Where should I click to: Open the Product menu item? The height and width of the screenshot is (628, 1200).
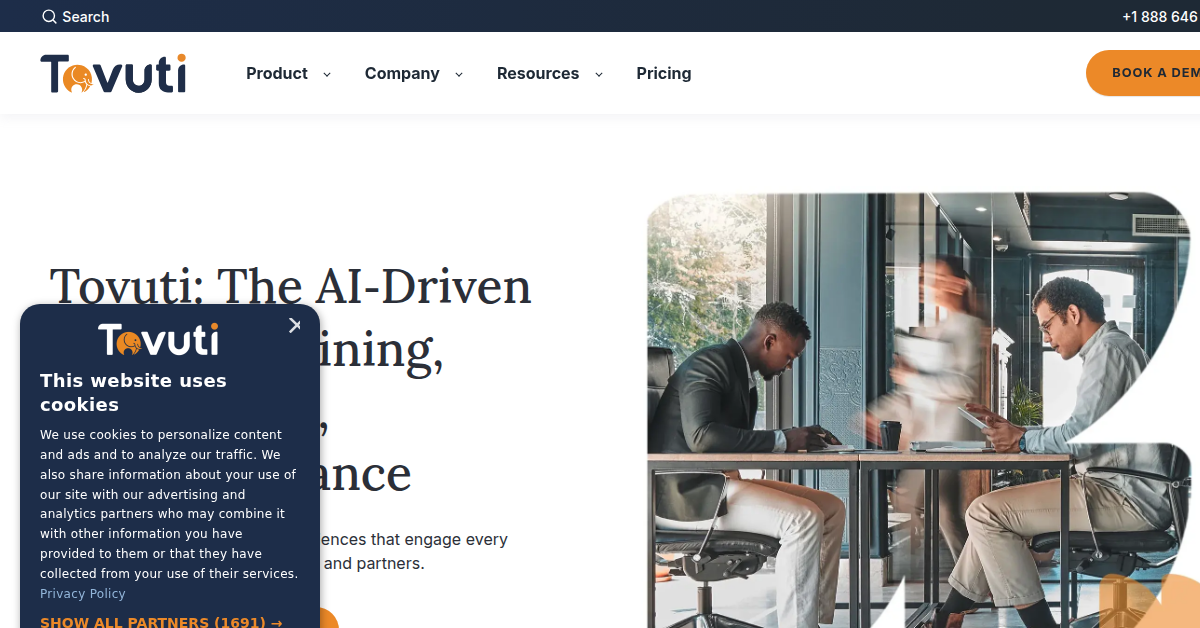[277, 73]
